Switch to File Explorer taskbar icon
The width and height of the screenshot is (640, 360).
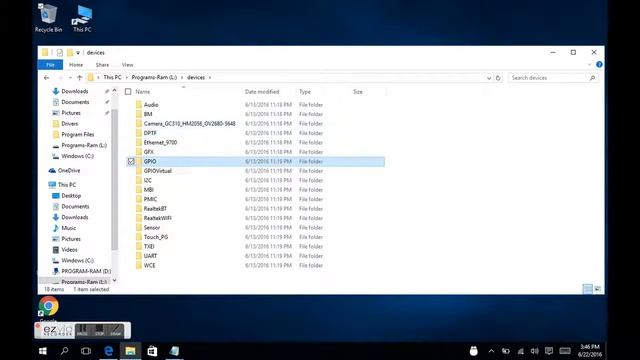[x=130, y=351]
